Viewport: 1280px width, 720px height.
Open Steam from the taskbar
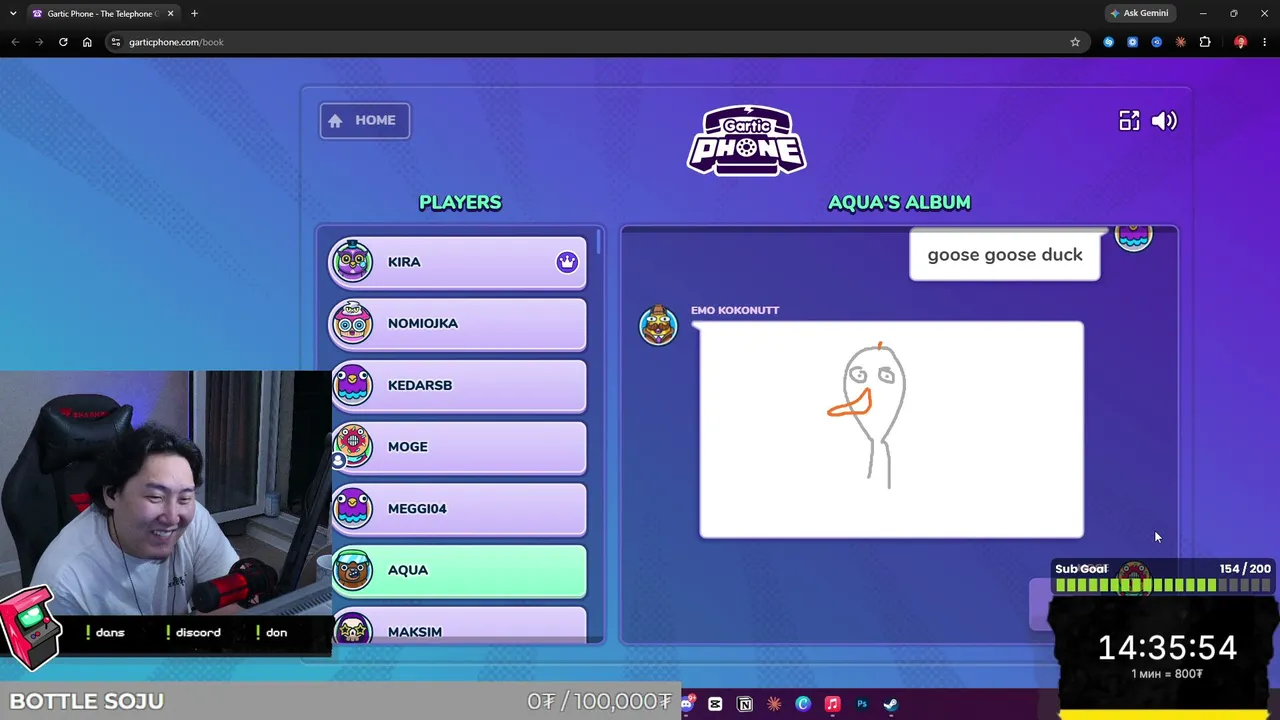pos(891,704)
